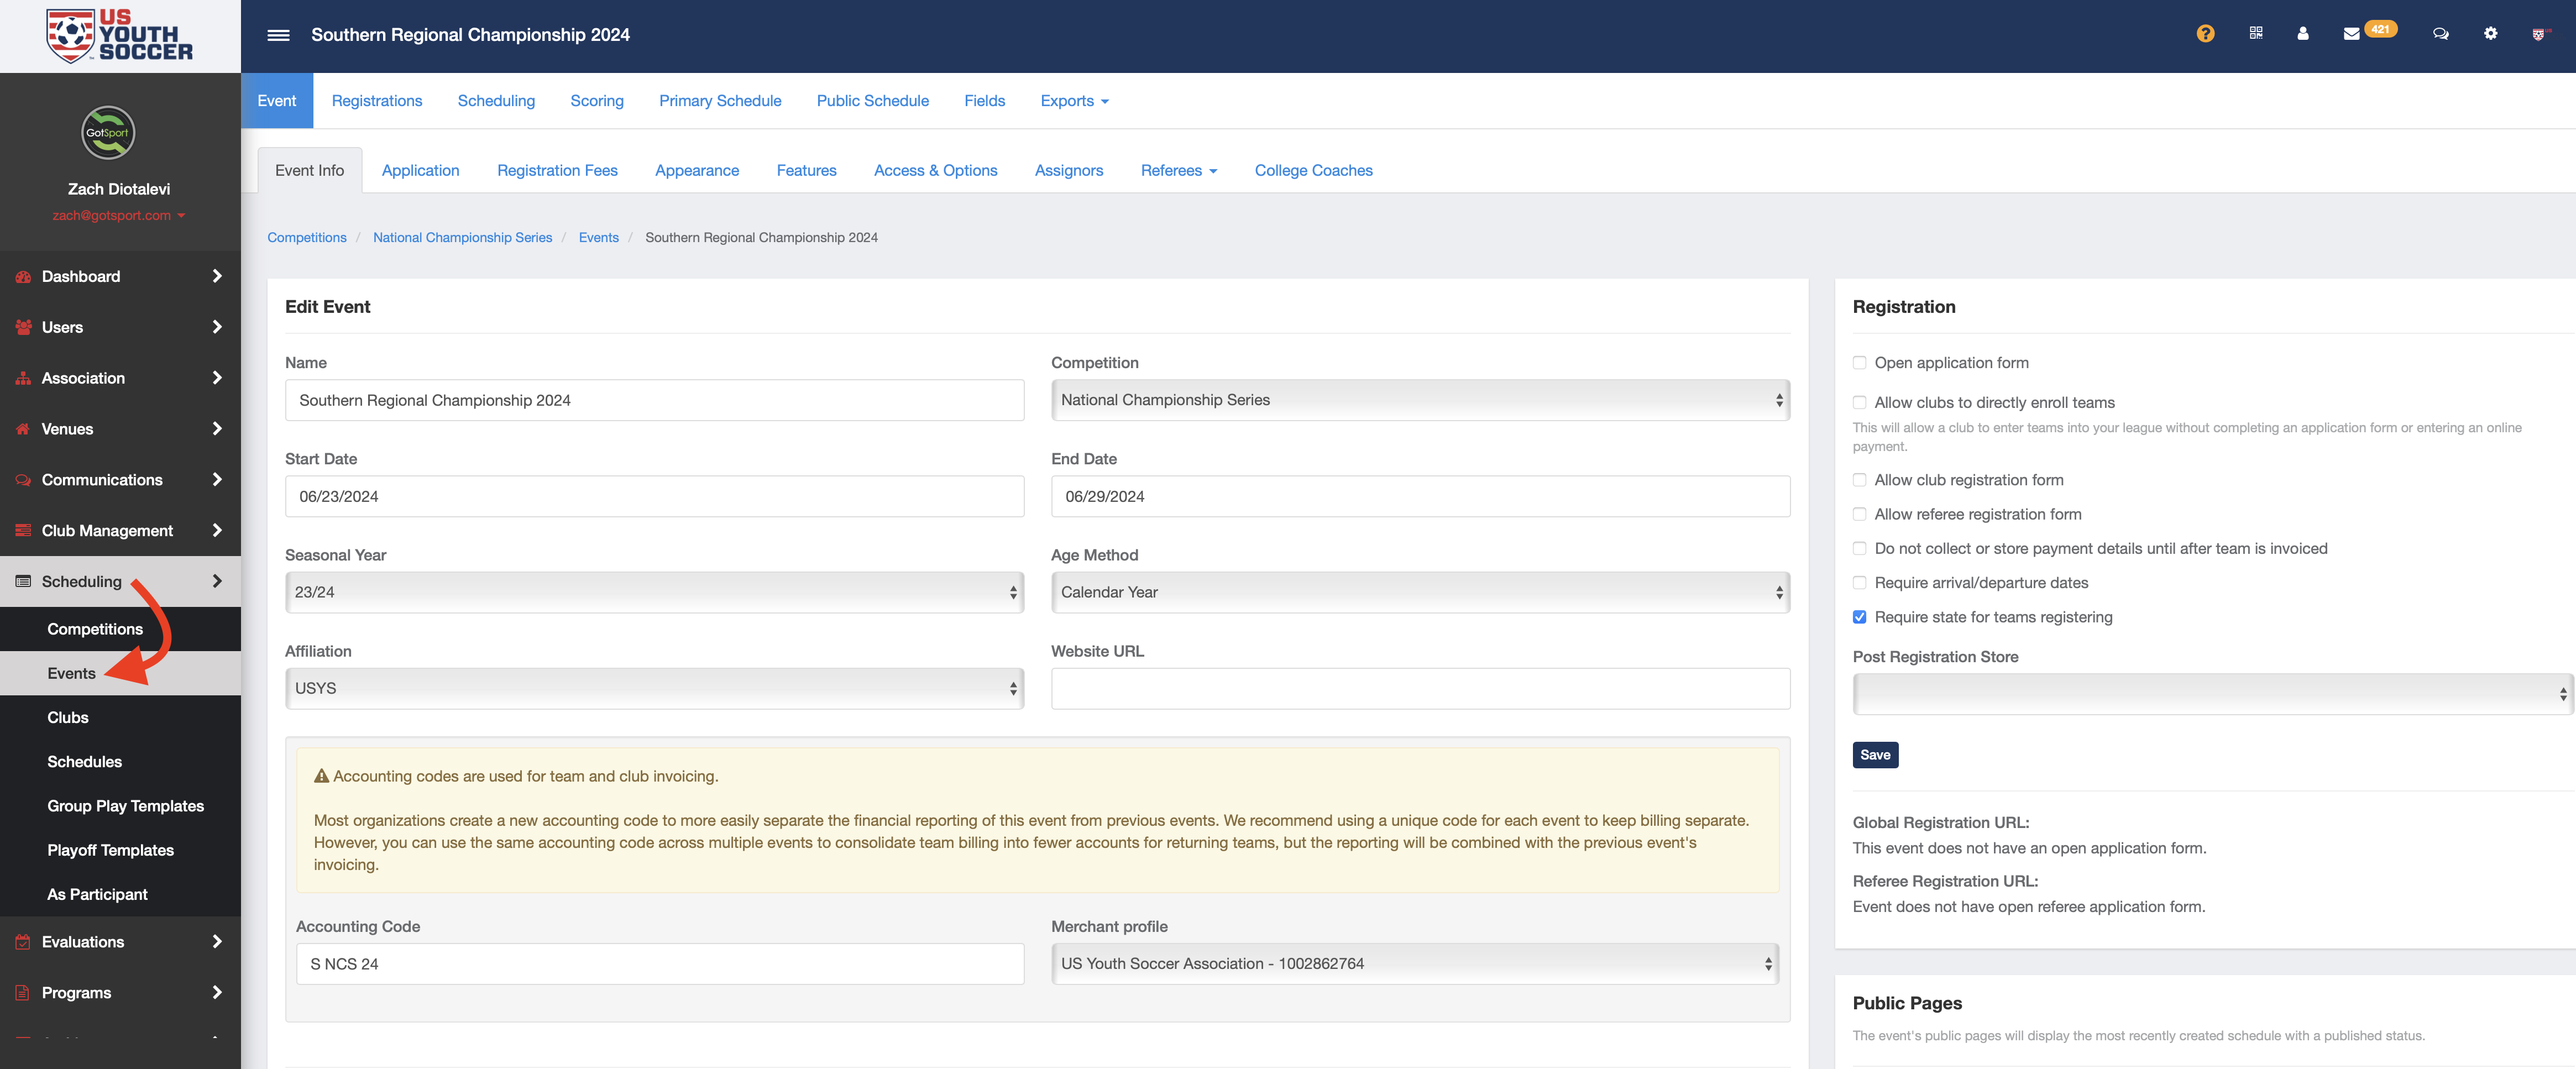Open the Public Schedule tab
This screenshot has height=1069, width=2576.
(x=872, y=101)
